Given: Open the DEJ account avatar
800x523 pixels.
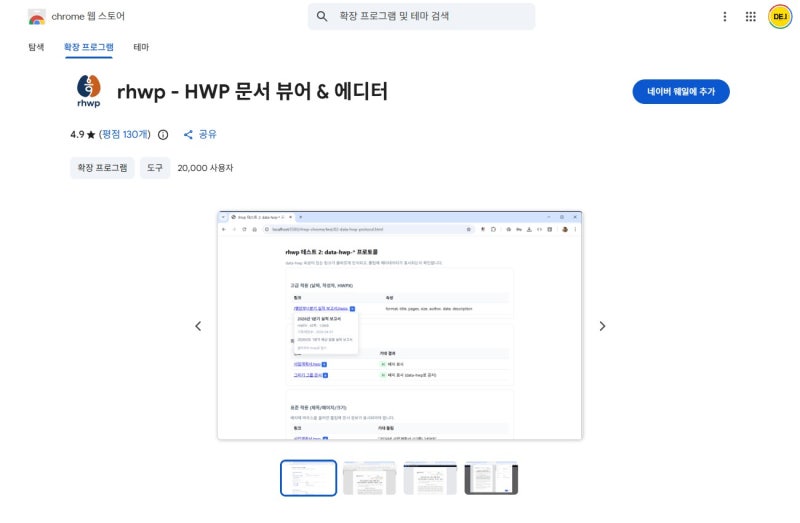Looking at the screenshot, I should 780,17.
